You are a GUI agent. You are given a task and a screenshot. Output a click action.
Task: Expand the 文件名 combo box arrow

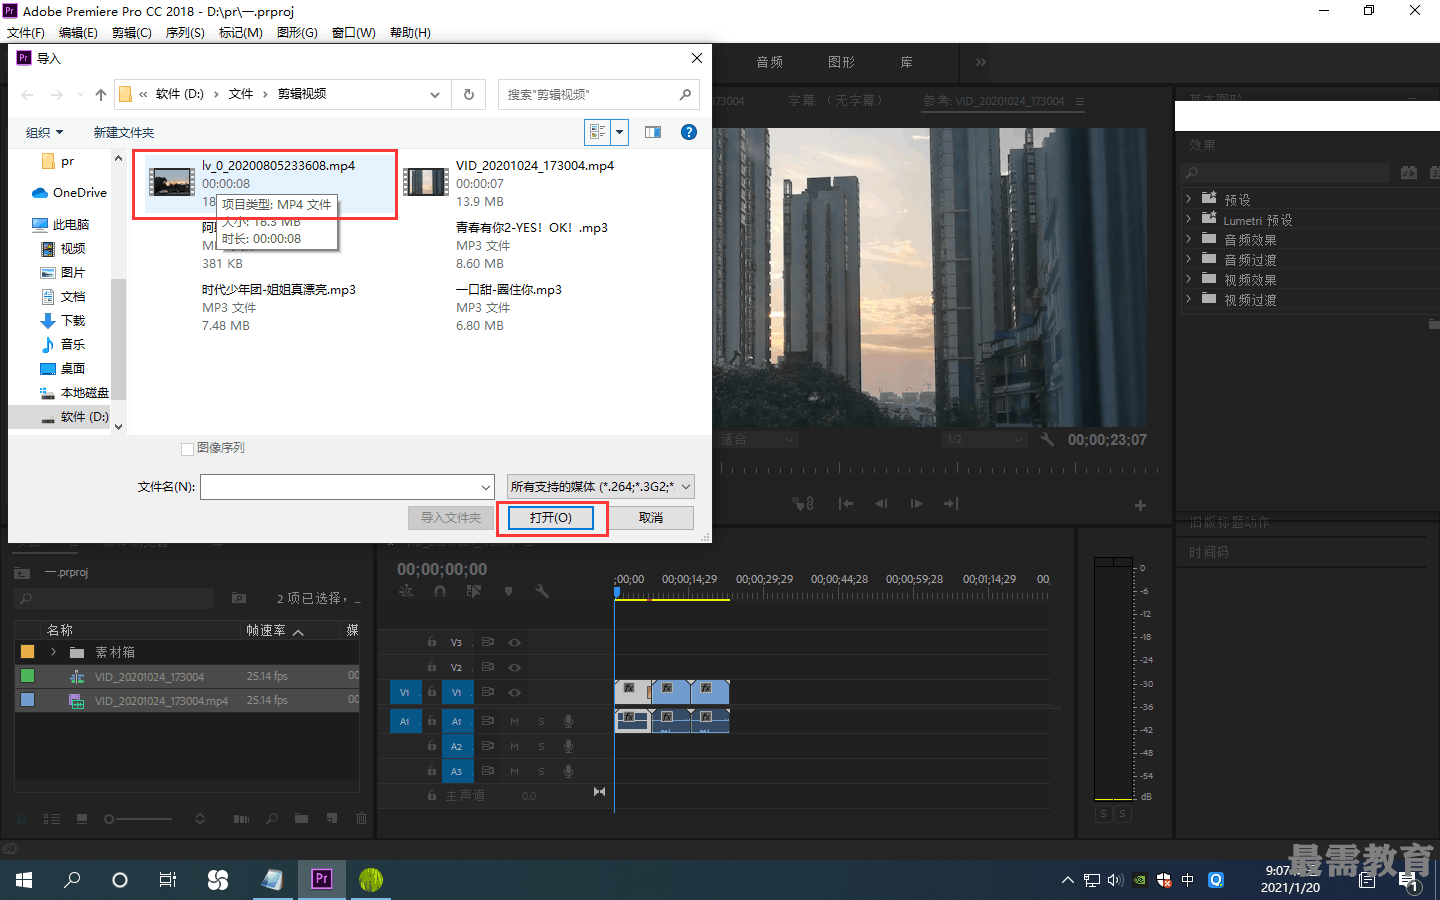click(486, 487)
